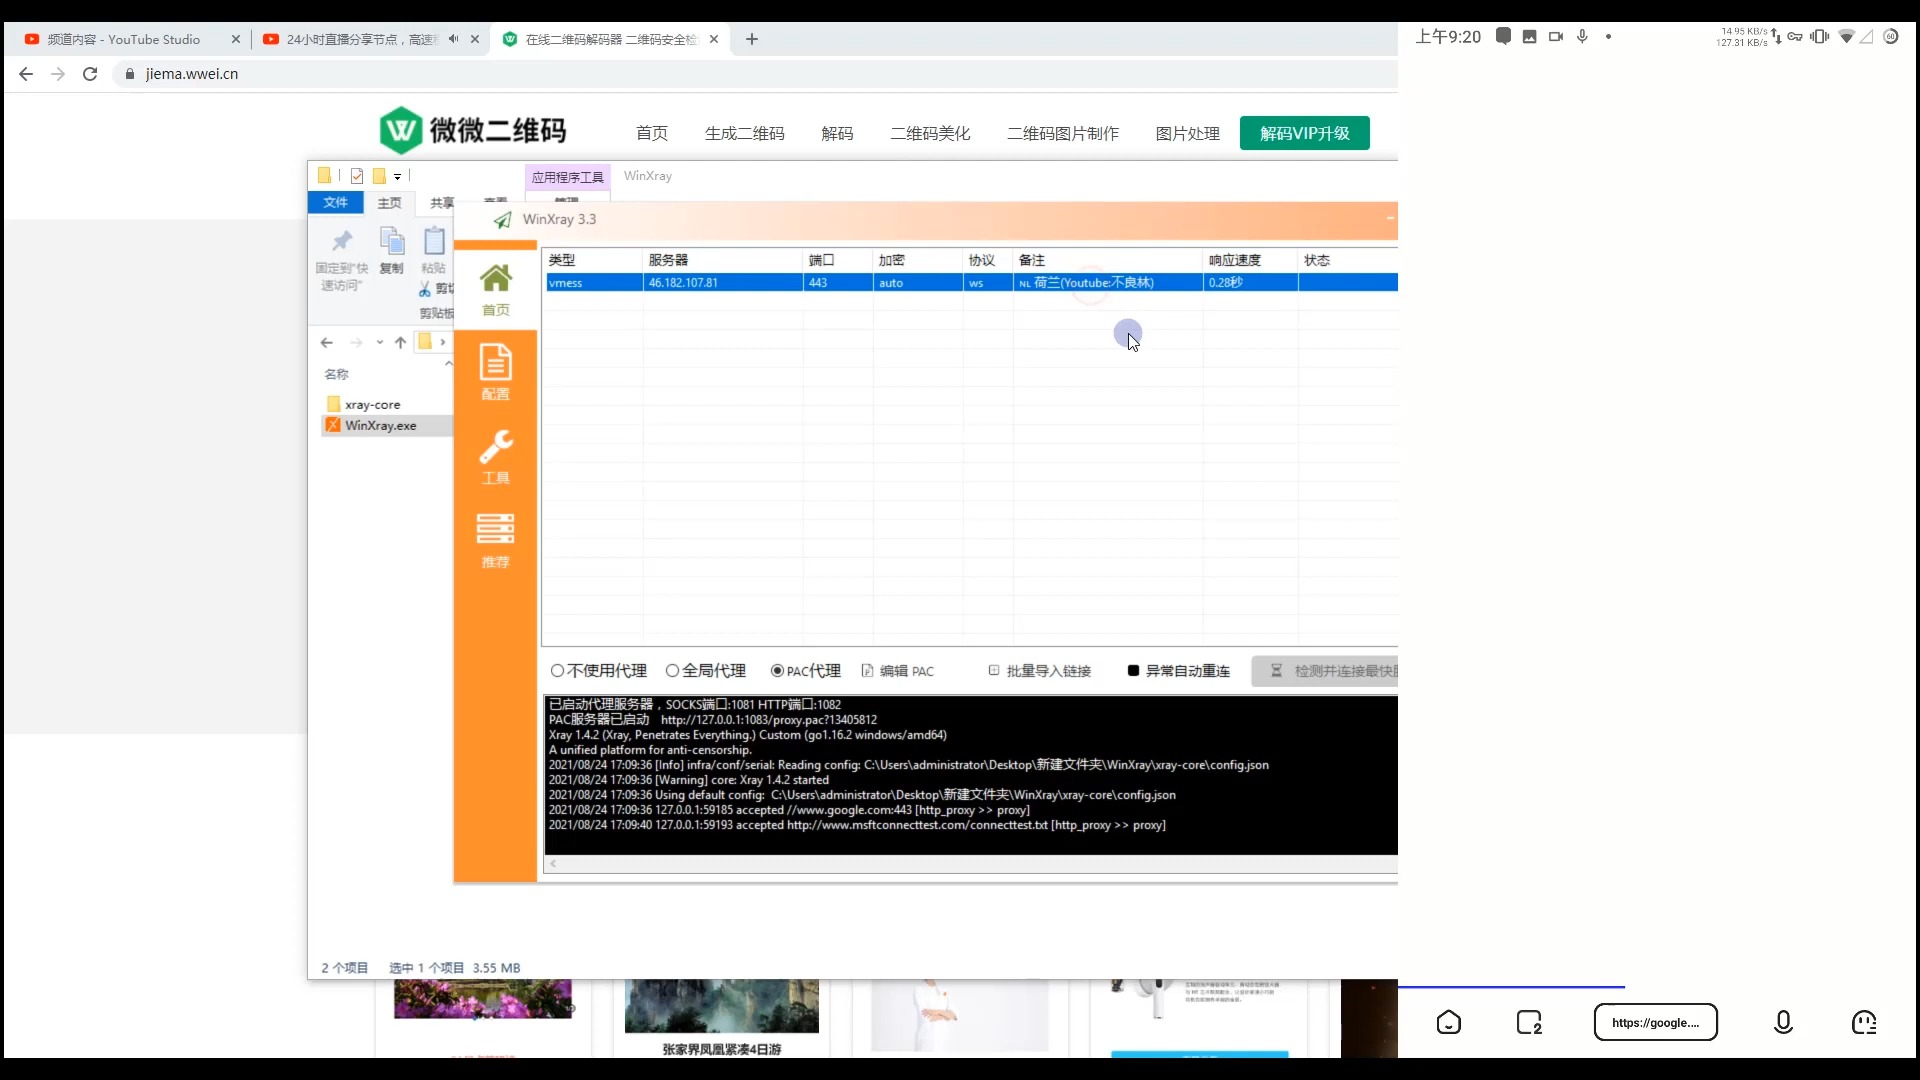Screen dimensions: 1920x1080
Task: Click the status bar vibrate mode icon
Action: pyautogui.click(x=1820, y=37)
